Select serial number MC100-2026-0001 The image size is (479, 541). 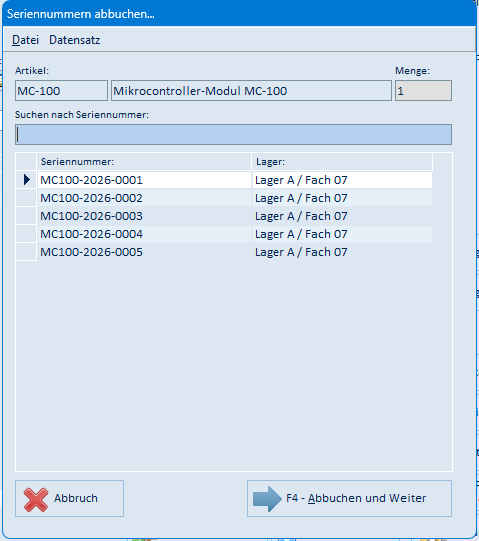pos(144,180)
